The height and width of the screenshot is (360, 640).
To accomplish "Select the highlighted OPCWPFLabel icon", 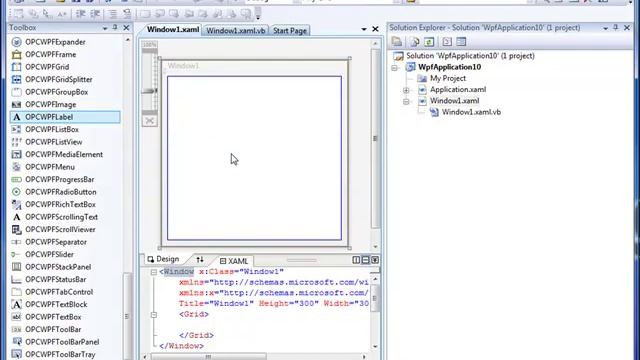I will 16,117.
